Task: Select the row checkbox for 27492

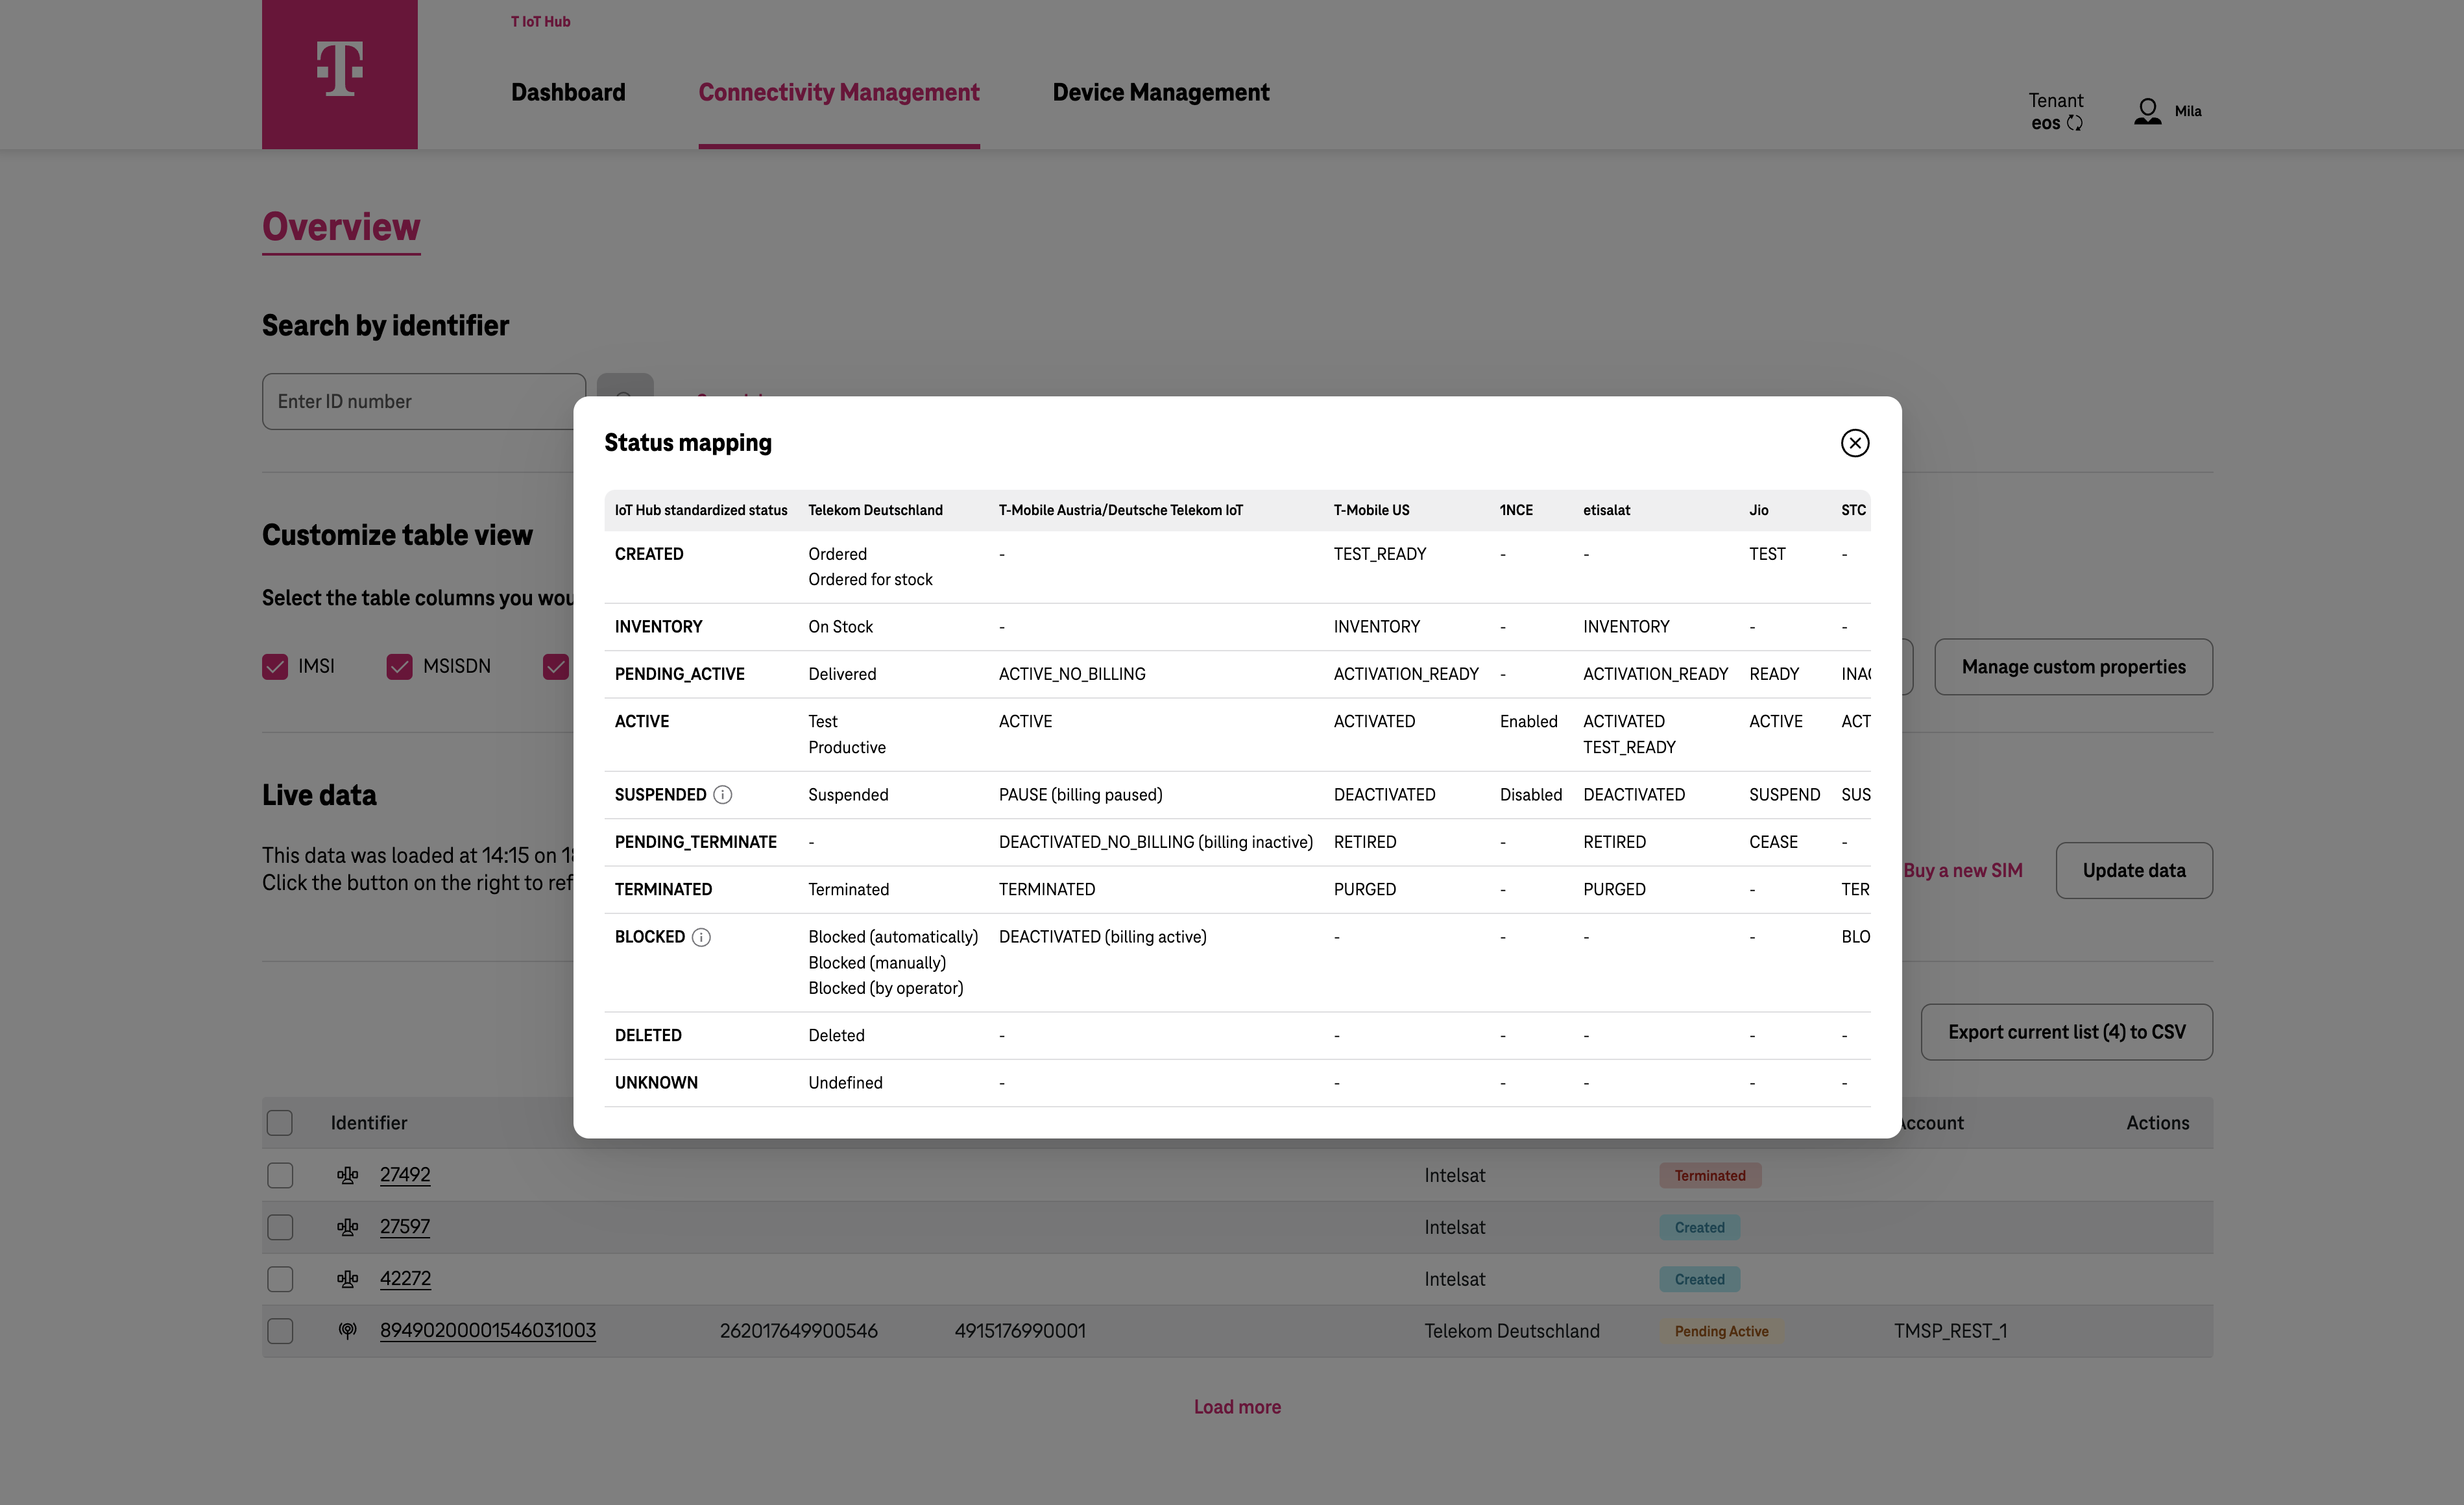Action: (280, 1175)
